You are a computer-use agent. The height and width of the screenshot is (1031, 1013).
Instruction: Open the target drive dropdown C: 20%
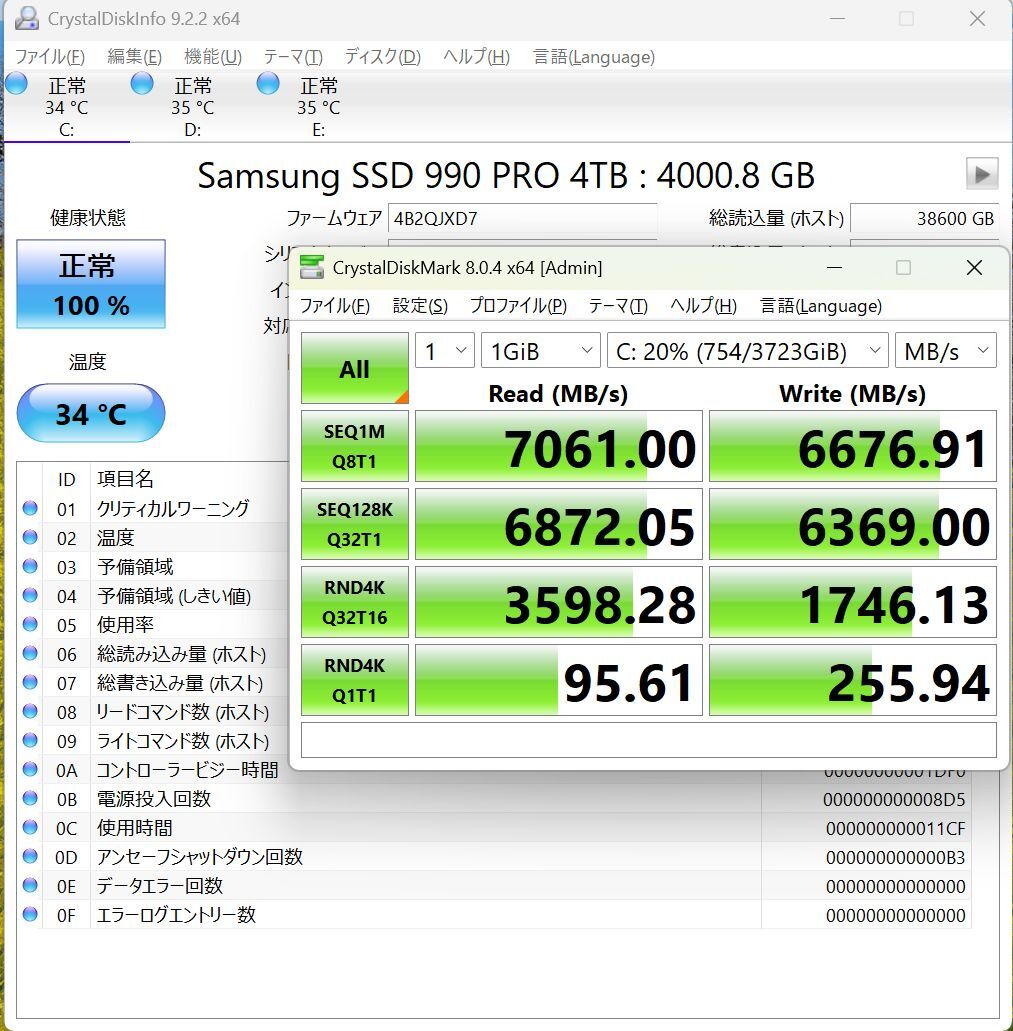click(x=747, y=352)
